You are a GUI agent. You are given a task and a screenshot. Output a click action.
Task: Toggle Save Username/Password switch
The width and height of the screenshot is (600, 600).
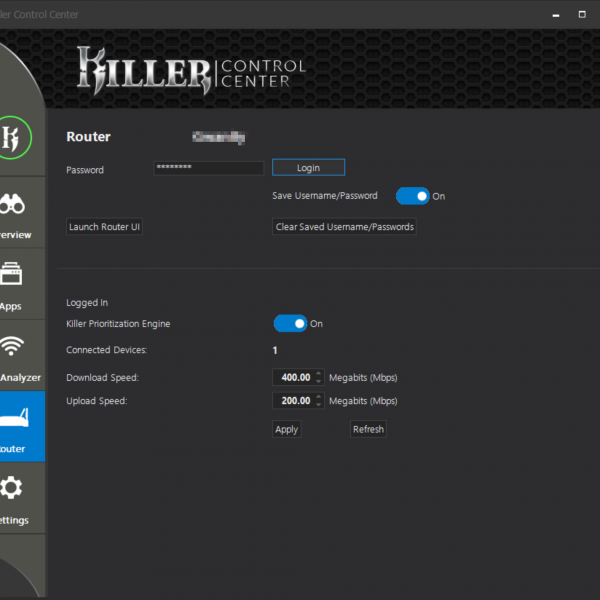point(412,196)
